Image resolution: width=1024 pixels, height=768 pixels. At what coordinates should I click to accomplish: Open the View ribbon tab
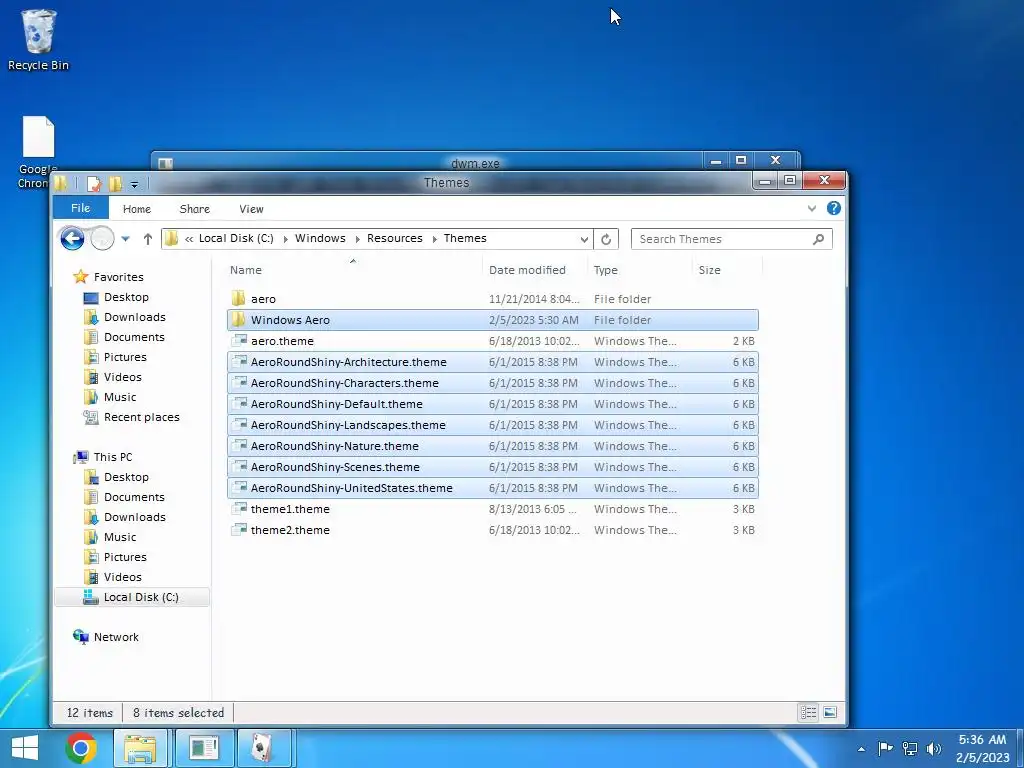point(251,209)
